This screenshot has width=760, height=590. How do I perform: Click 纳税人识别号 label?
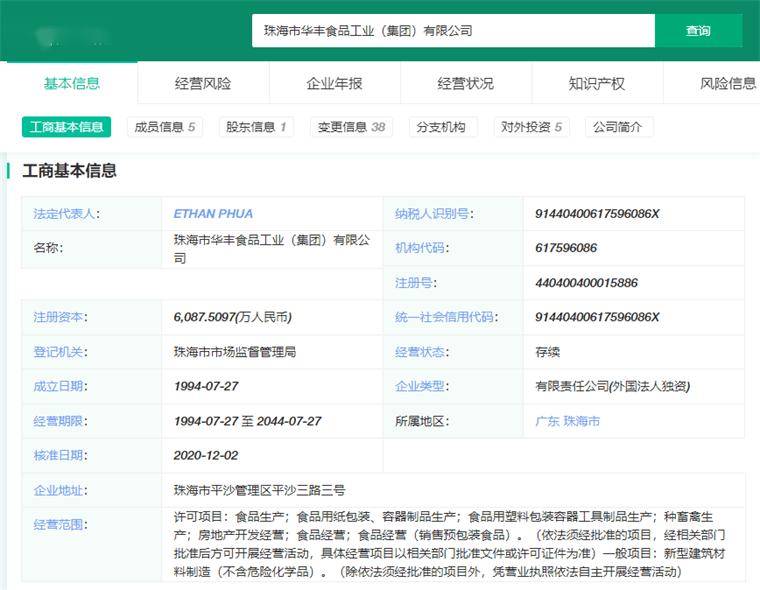434,214
